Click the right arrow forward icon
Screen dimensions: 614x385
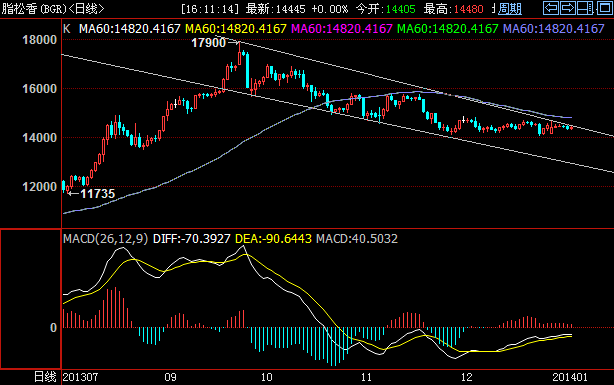(x=568, y=8)
